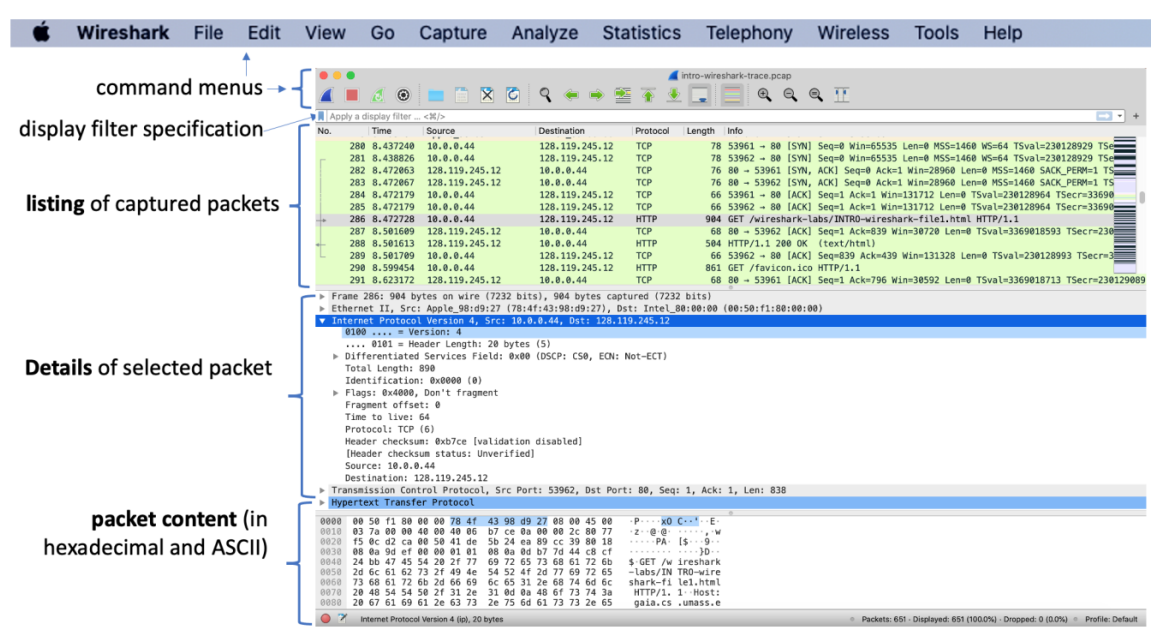Toggle packet list colorizing rules icon

(x=732, y=95)
